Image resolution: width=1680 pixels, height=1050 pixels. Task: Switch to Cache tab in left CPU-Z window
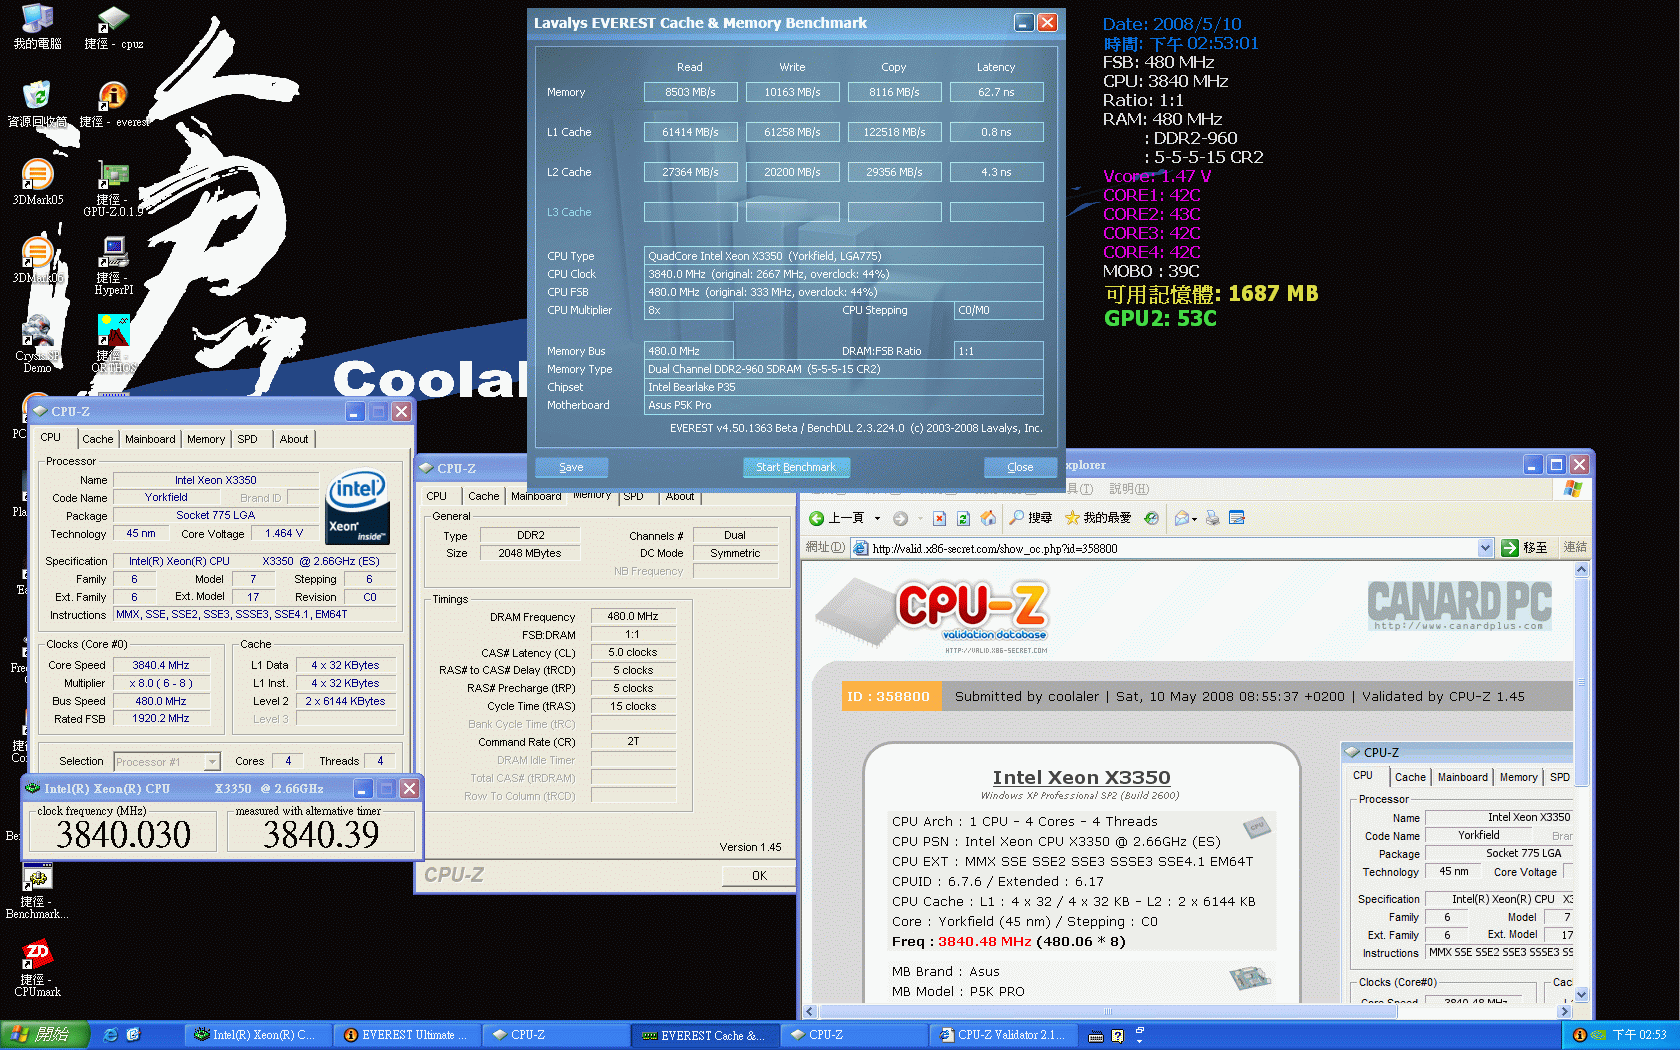(x=97, y=439)
